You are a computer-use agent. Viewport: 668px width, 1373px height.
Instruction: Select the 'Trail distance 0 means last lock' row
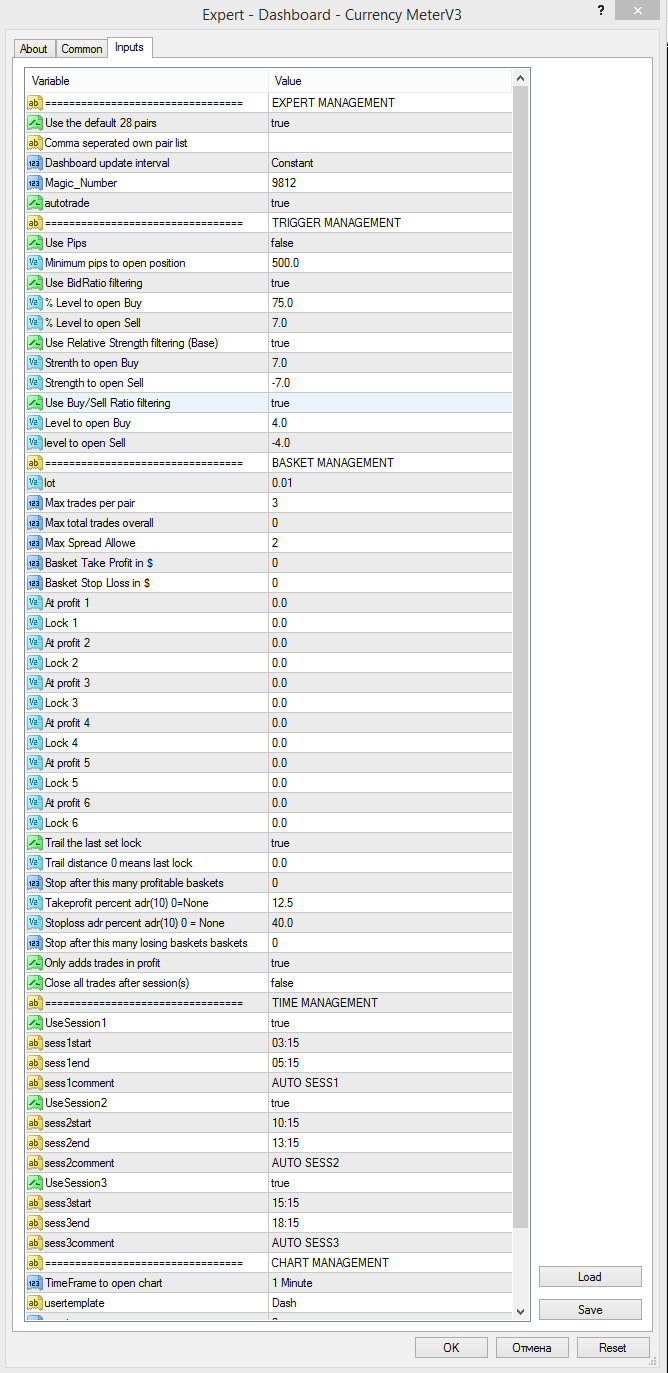(x=268, y=863)
